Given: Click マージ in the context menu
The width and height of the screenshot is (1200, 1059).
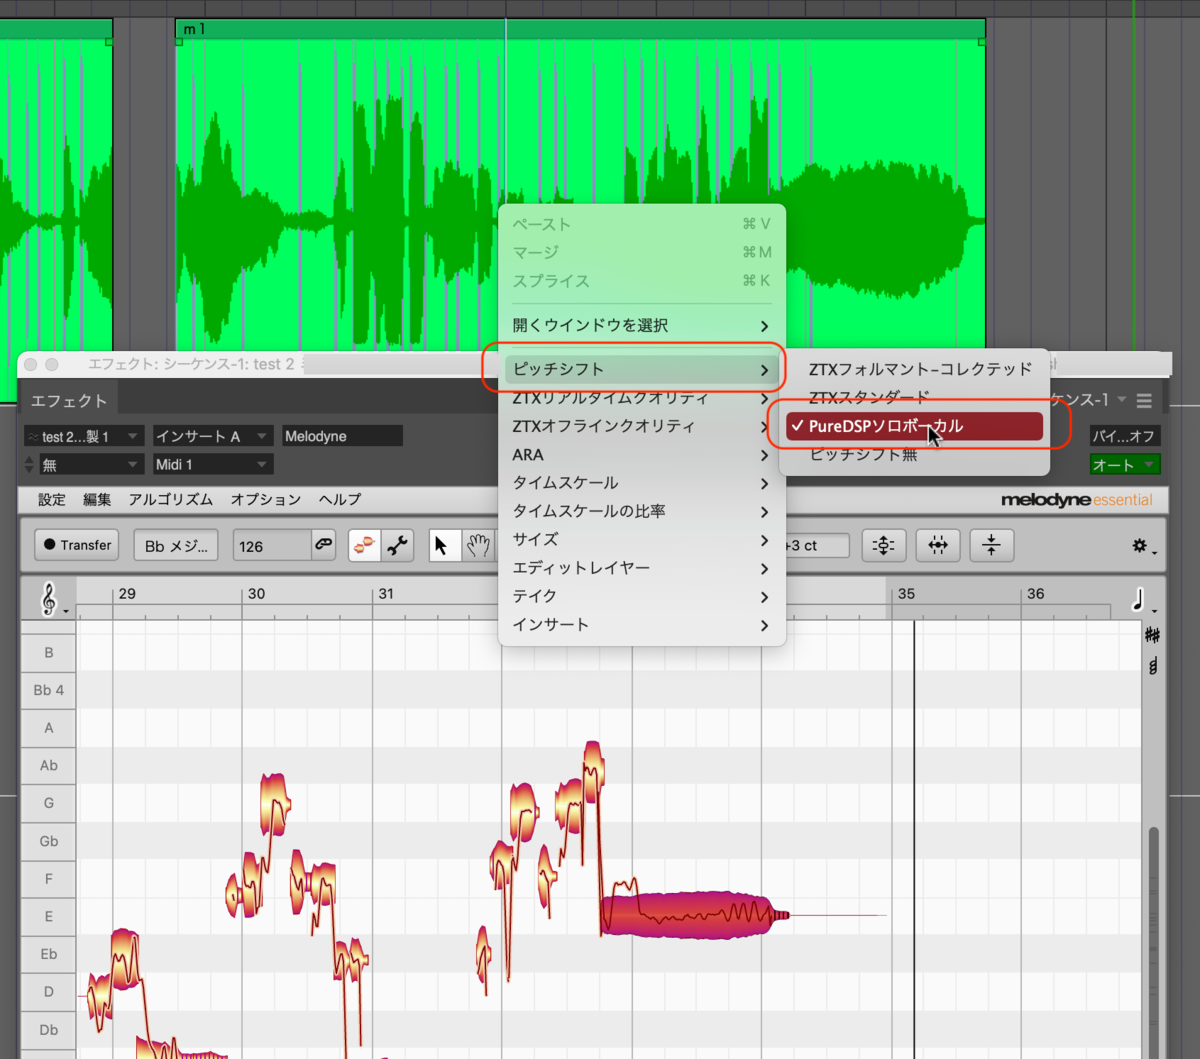Looking at the screenshot, I should click(x=641, y=252).
